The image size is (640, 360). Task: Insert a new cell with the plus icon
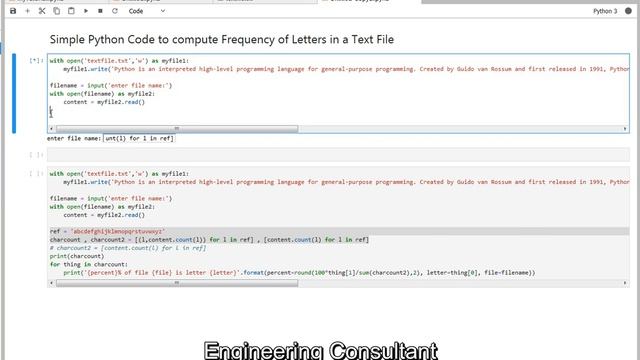[27, 11]
